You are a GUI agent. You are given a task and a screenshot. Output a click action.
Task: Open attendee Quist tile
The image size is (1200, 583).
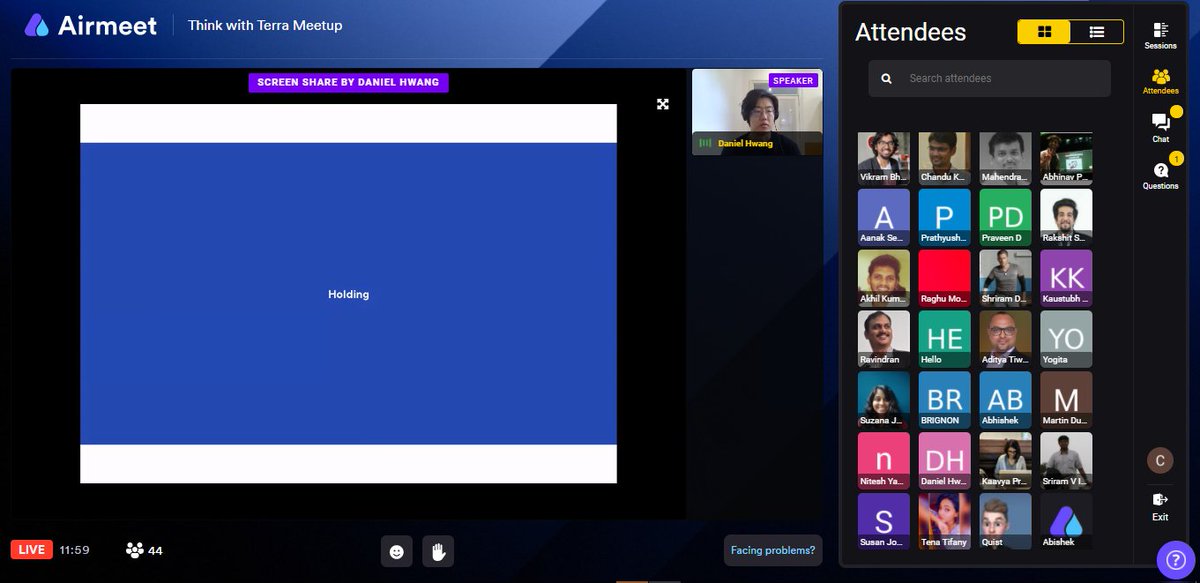pyautogui.click(x=1005, y=521)
